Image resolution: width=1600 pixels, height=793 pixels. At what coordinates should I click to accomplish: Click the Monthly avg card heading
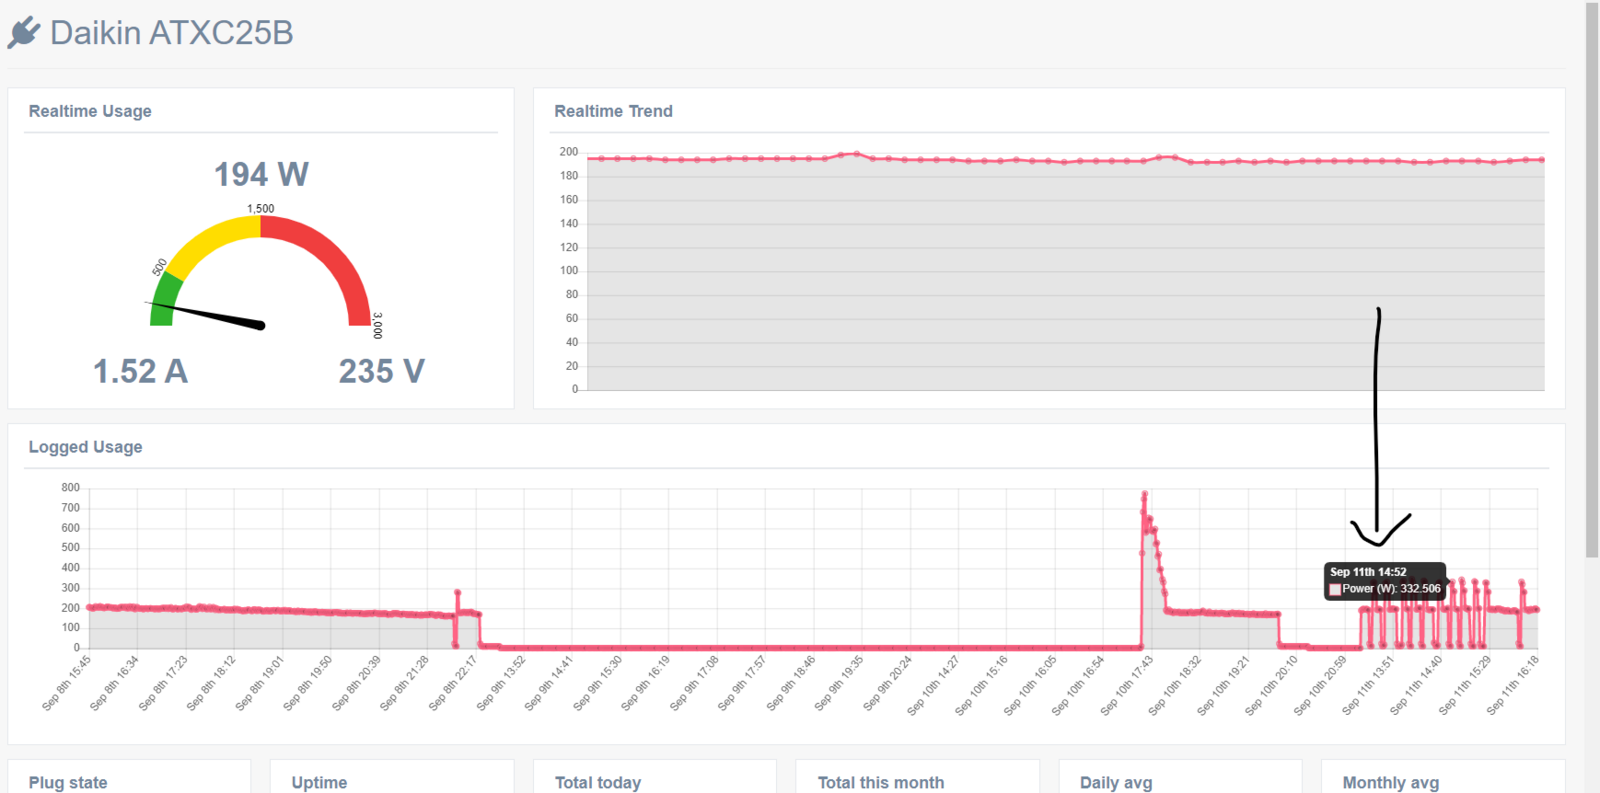tap(1391, 783)
